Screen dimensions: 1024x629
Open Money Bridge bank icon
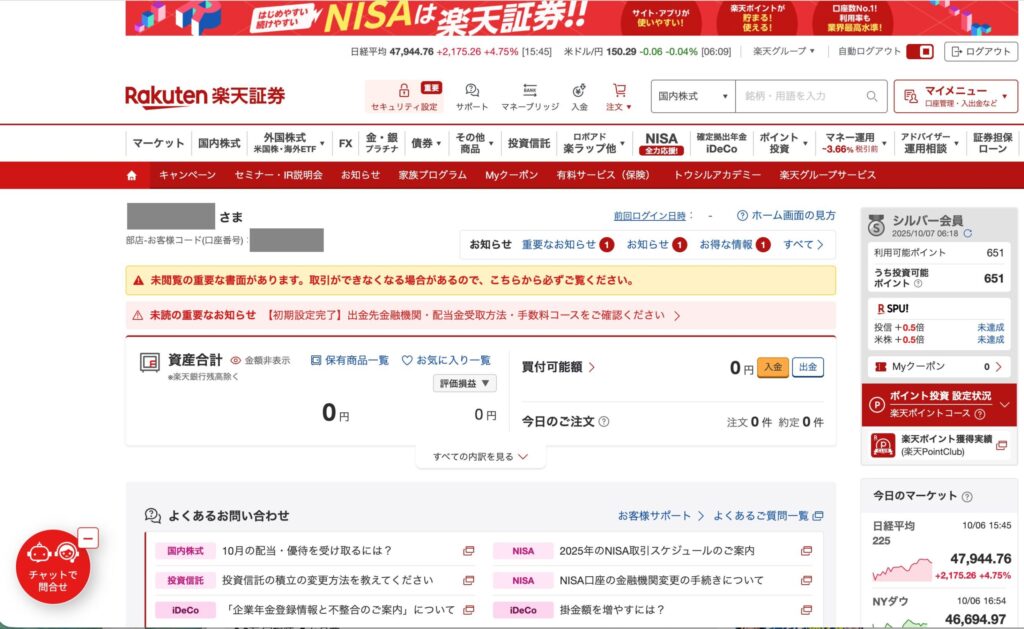click(x=530, y=90)
